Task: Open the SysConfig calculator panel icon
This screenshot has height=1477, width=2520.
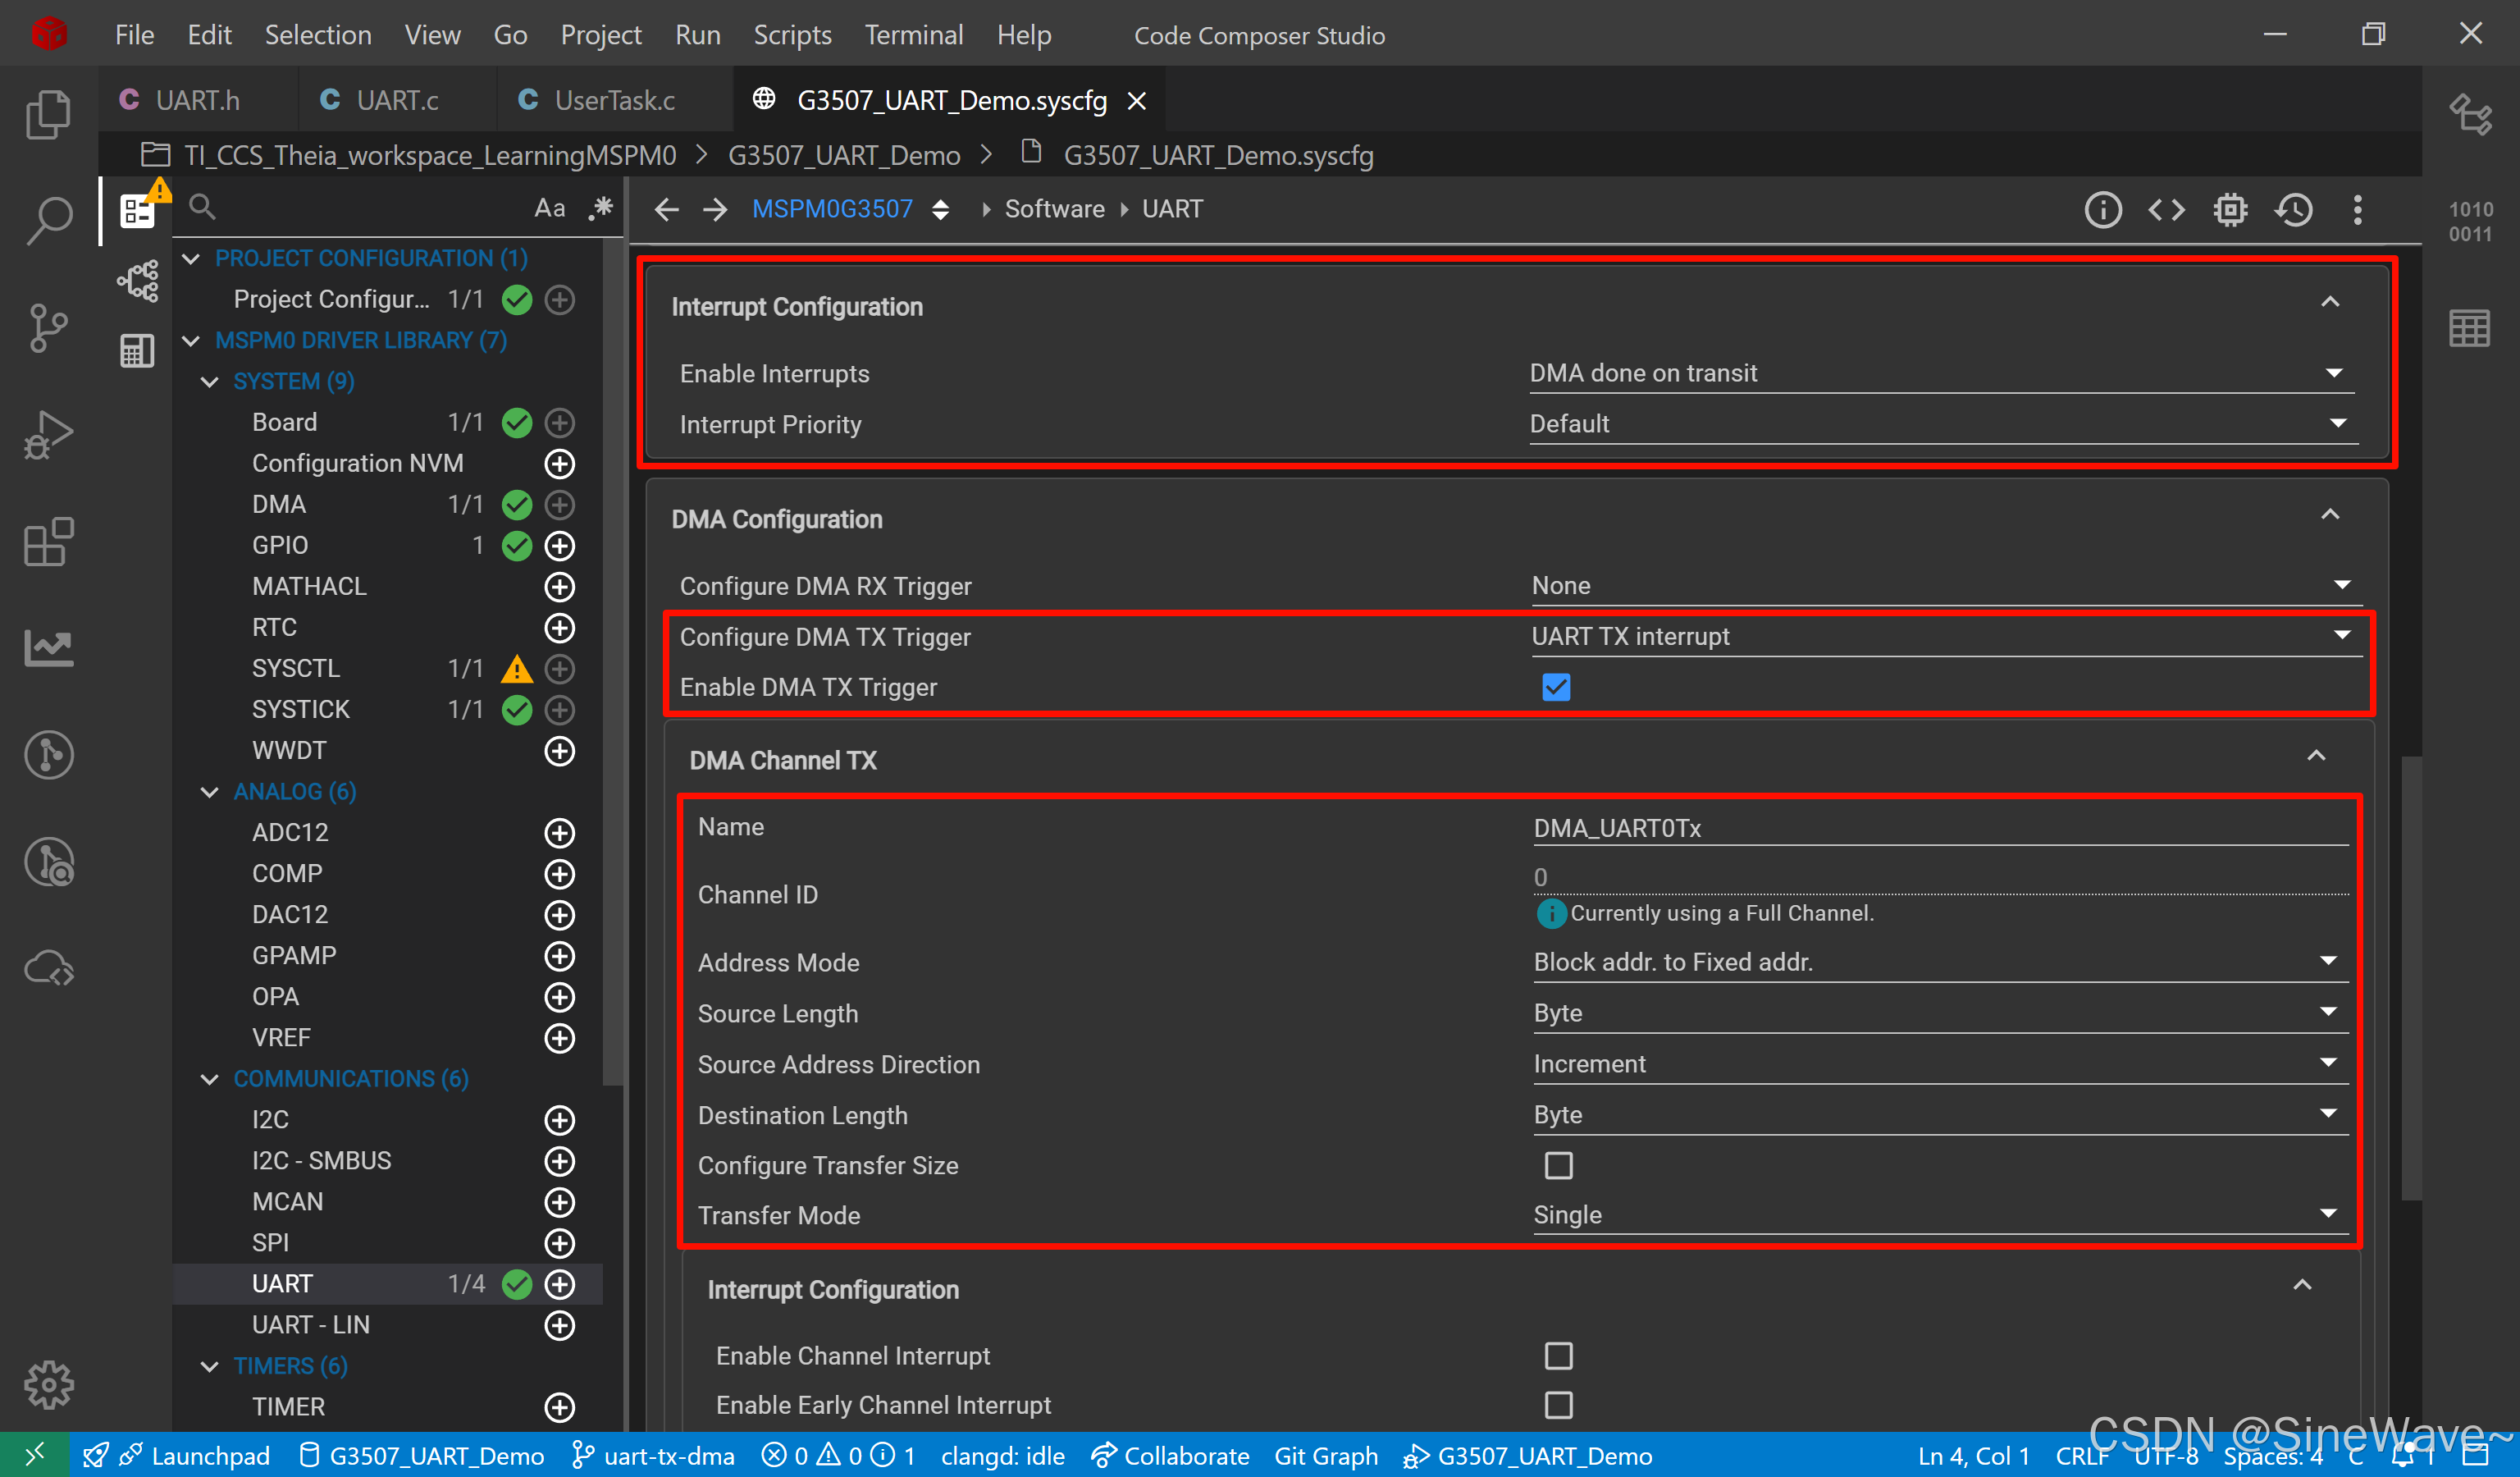Action: point(137,351)
